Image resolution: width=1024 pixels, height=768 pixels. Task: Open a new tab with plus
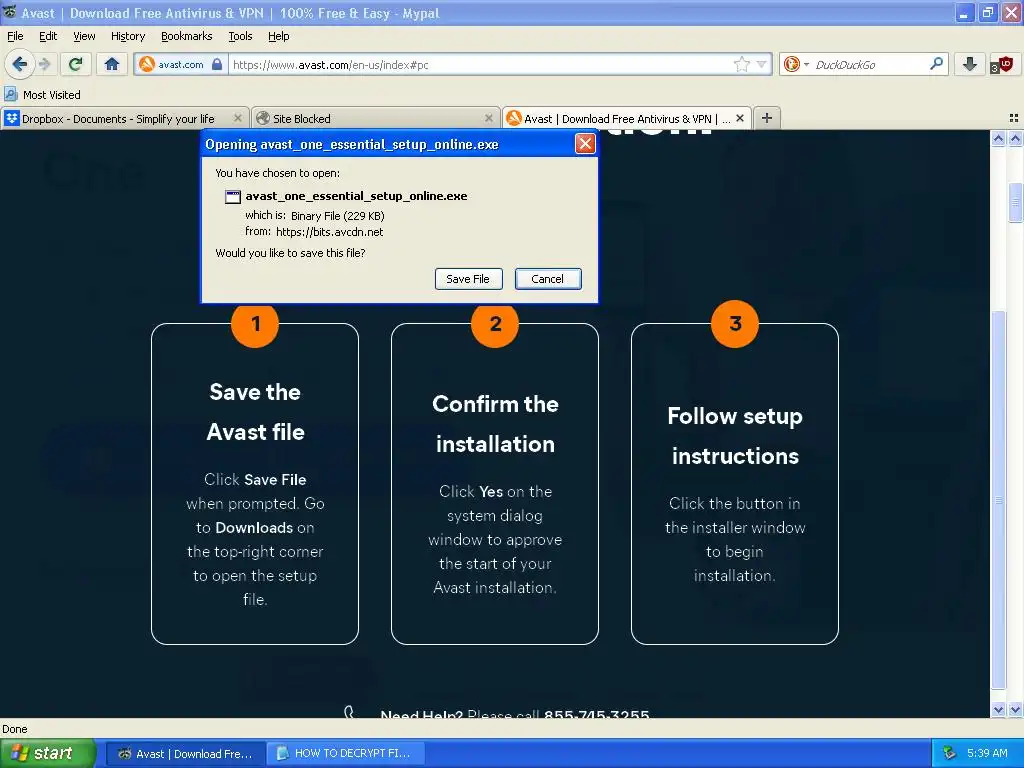(x=767, y=118)
